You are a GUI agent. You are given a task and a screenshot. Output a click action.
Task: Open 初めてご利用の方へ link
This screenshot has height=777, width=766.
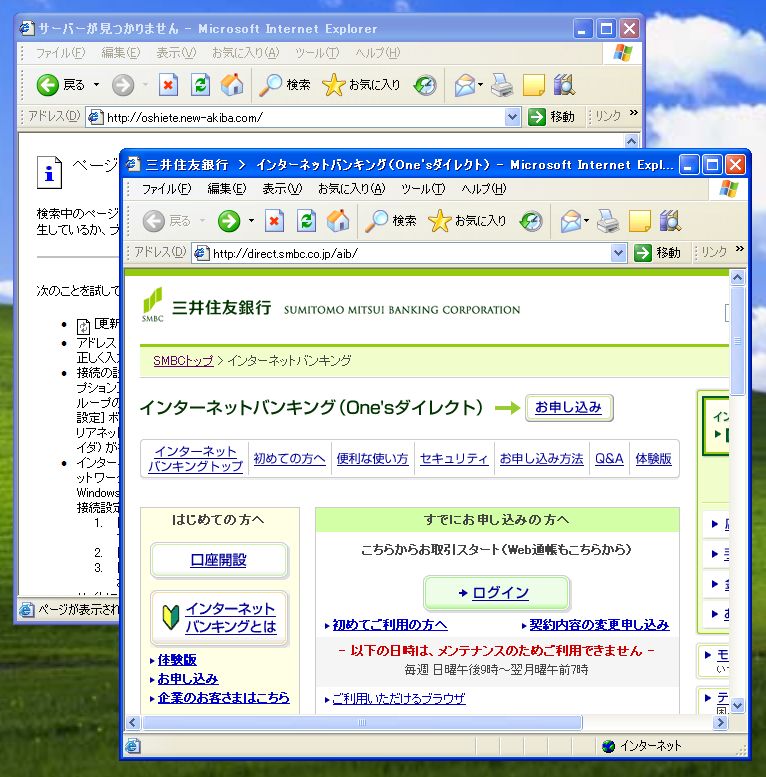tap(389, 625)
